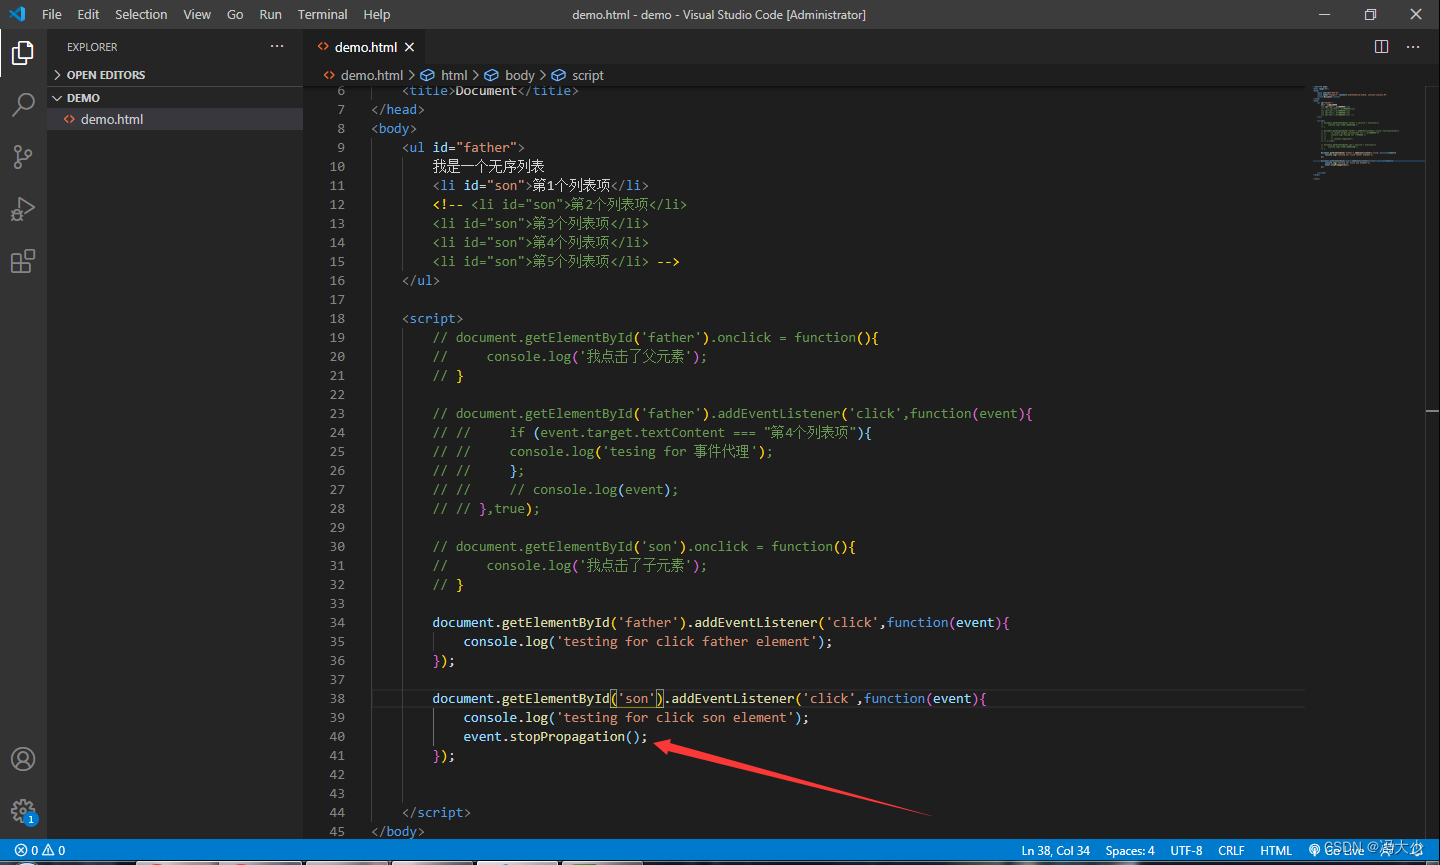Click the commented '我点击了子元素' log line
This screenshot has height=865, width=1440.
[570, 566]
